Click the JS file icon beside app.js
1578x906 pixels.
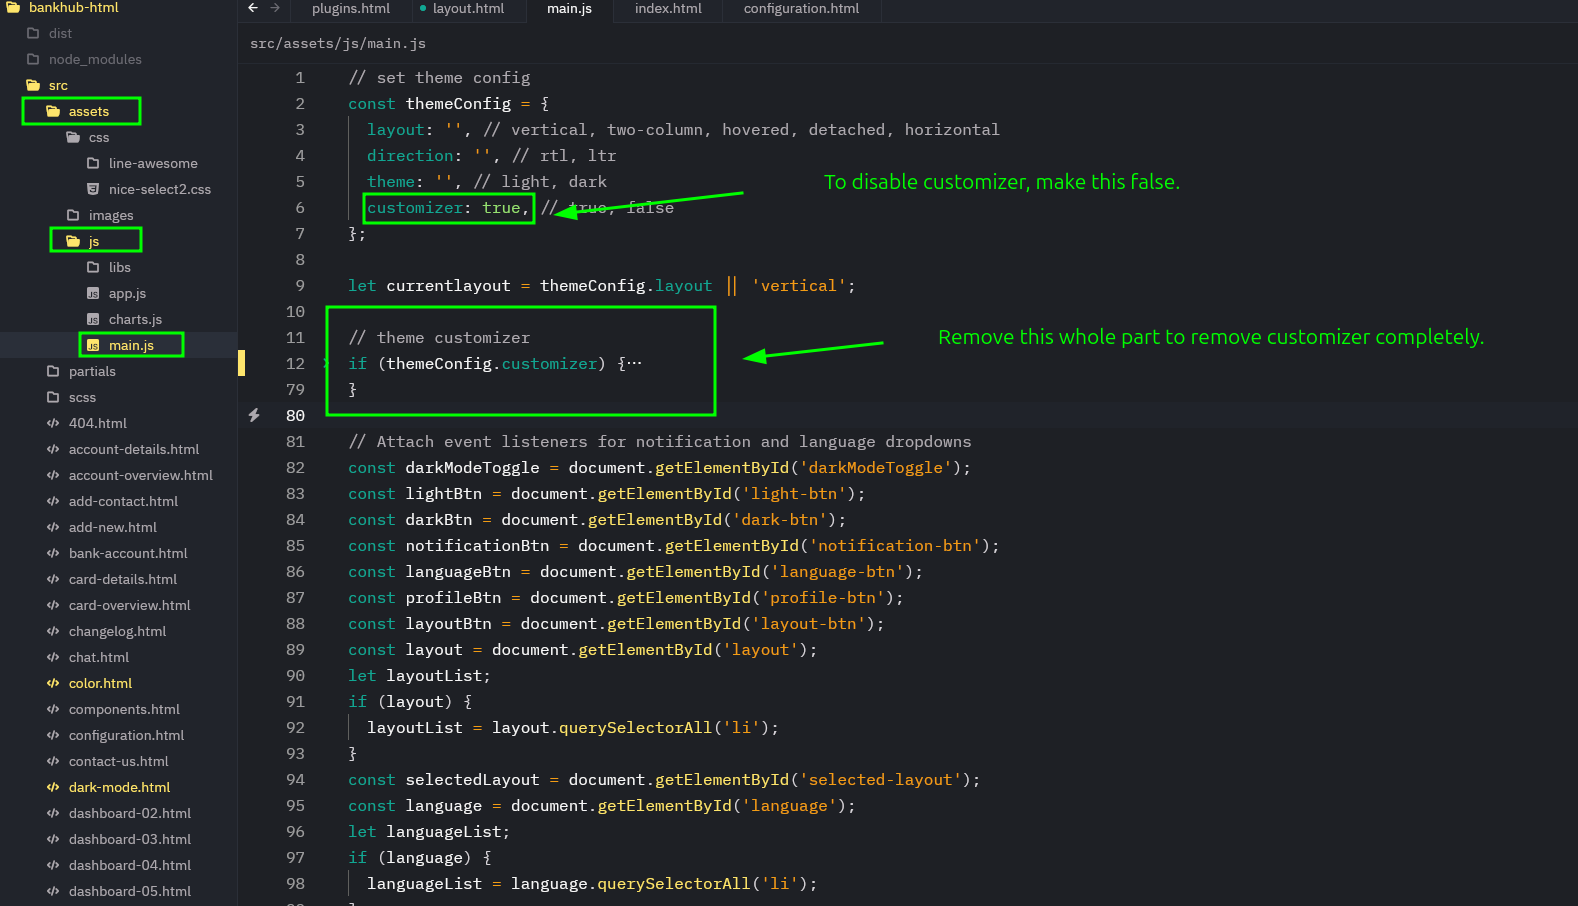(93, 294)
